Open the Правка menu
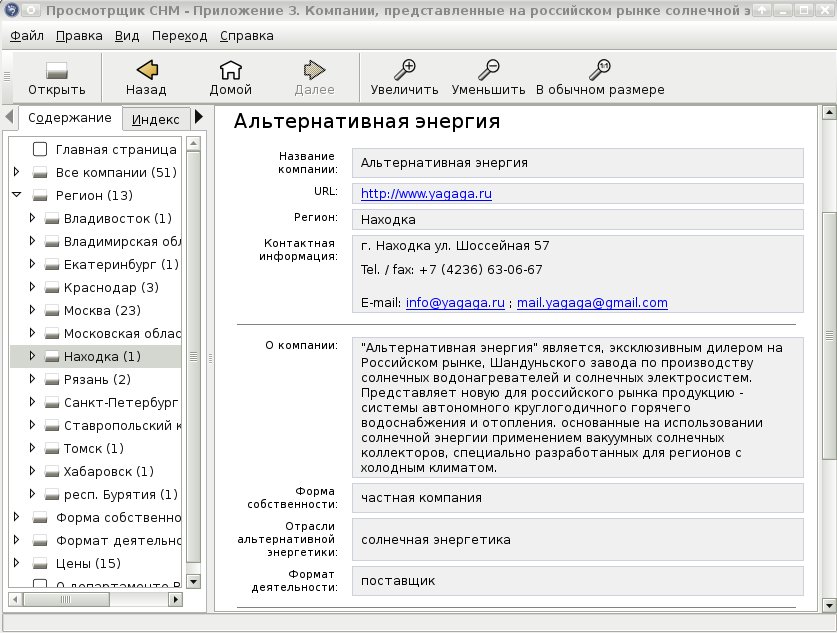The image size is (837, 633). click(79, 36)
